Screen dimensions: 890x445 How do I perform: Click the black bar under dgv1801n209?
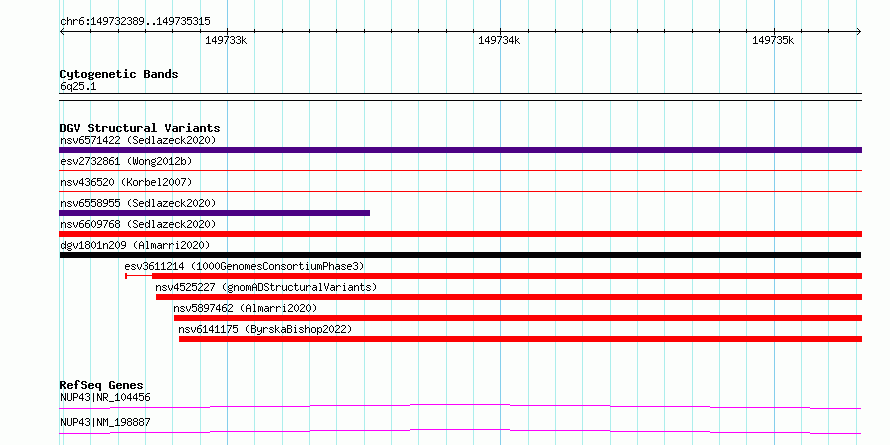pyautogui.click(x=460, y=255)
